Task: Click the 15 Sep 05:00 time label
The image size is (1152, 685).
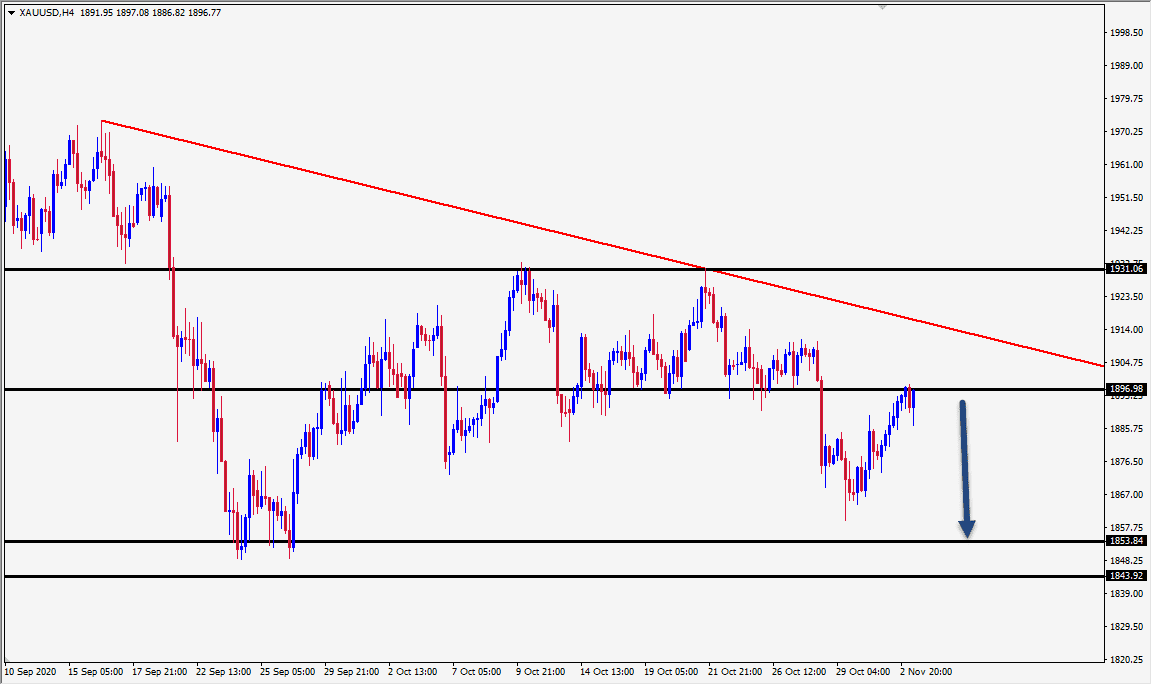Action: pos(96,672)
